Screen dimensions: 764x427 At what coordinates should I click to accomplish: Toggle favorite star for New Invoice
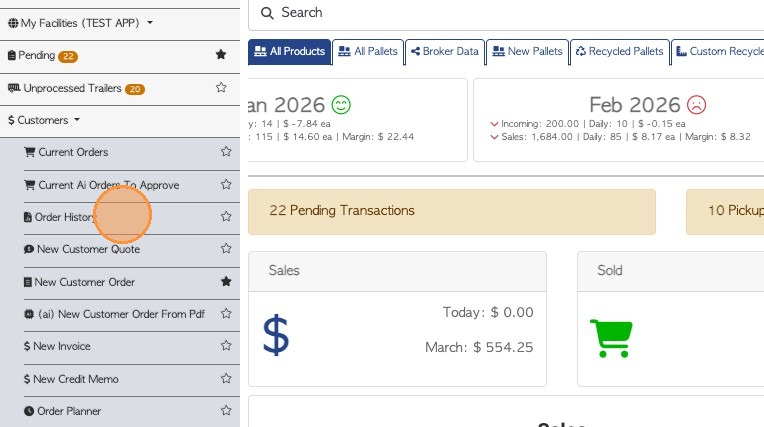pos(226,347)
